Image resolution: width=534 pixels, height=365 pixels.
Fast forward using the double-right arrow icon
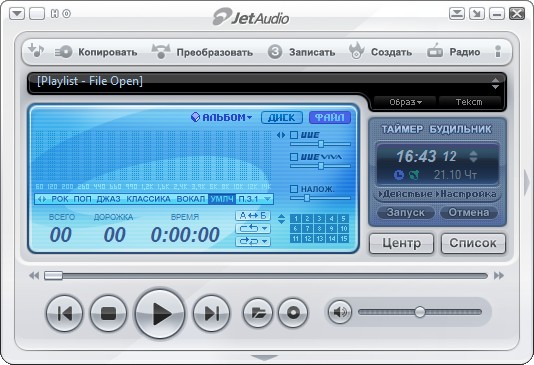point(499,275)
